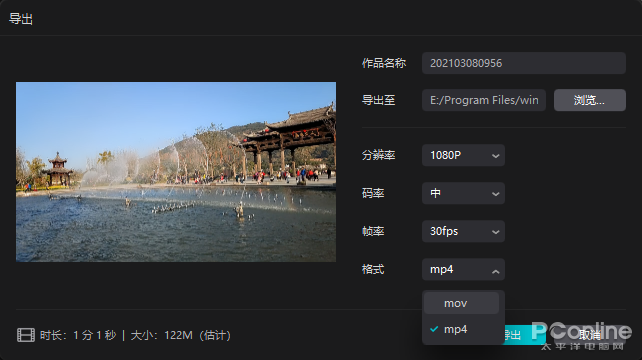
Task: Open the 分辨率 1080P dropdown
Action: point(463,155)
